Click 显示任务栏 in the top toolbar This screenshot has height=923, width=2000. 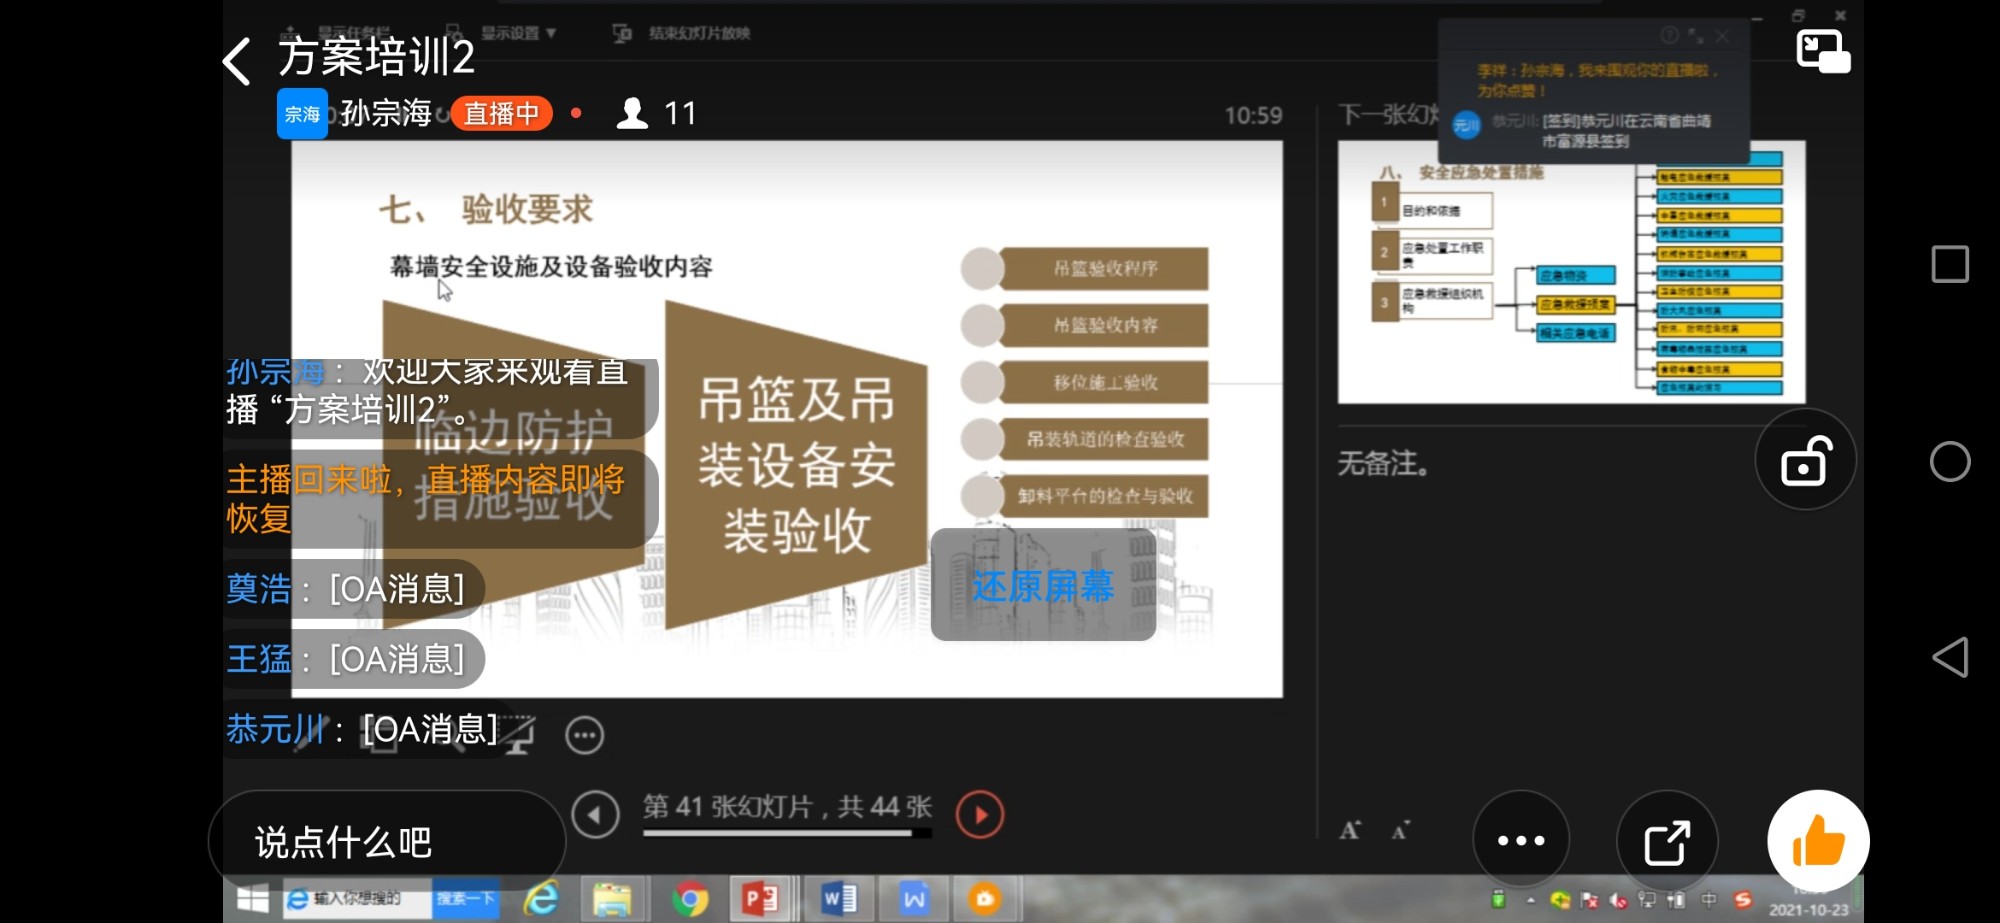pyautogui.click(x=352, y=33)
